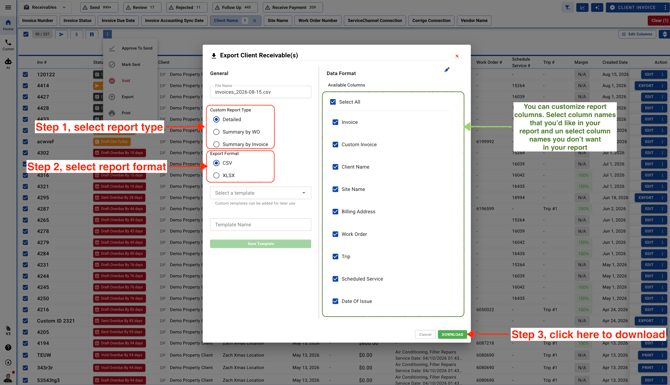Click the Save Template button

pyautogui.click(x=261, y=244)
